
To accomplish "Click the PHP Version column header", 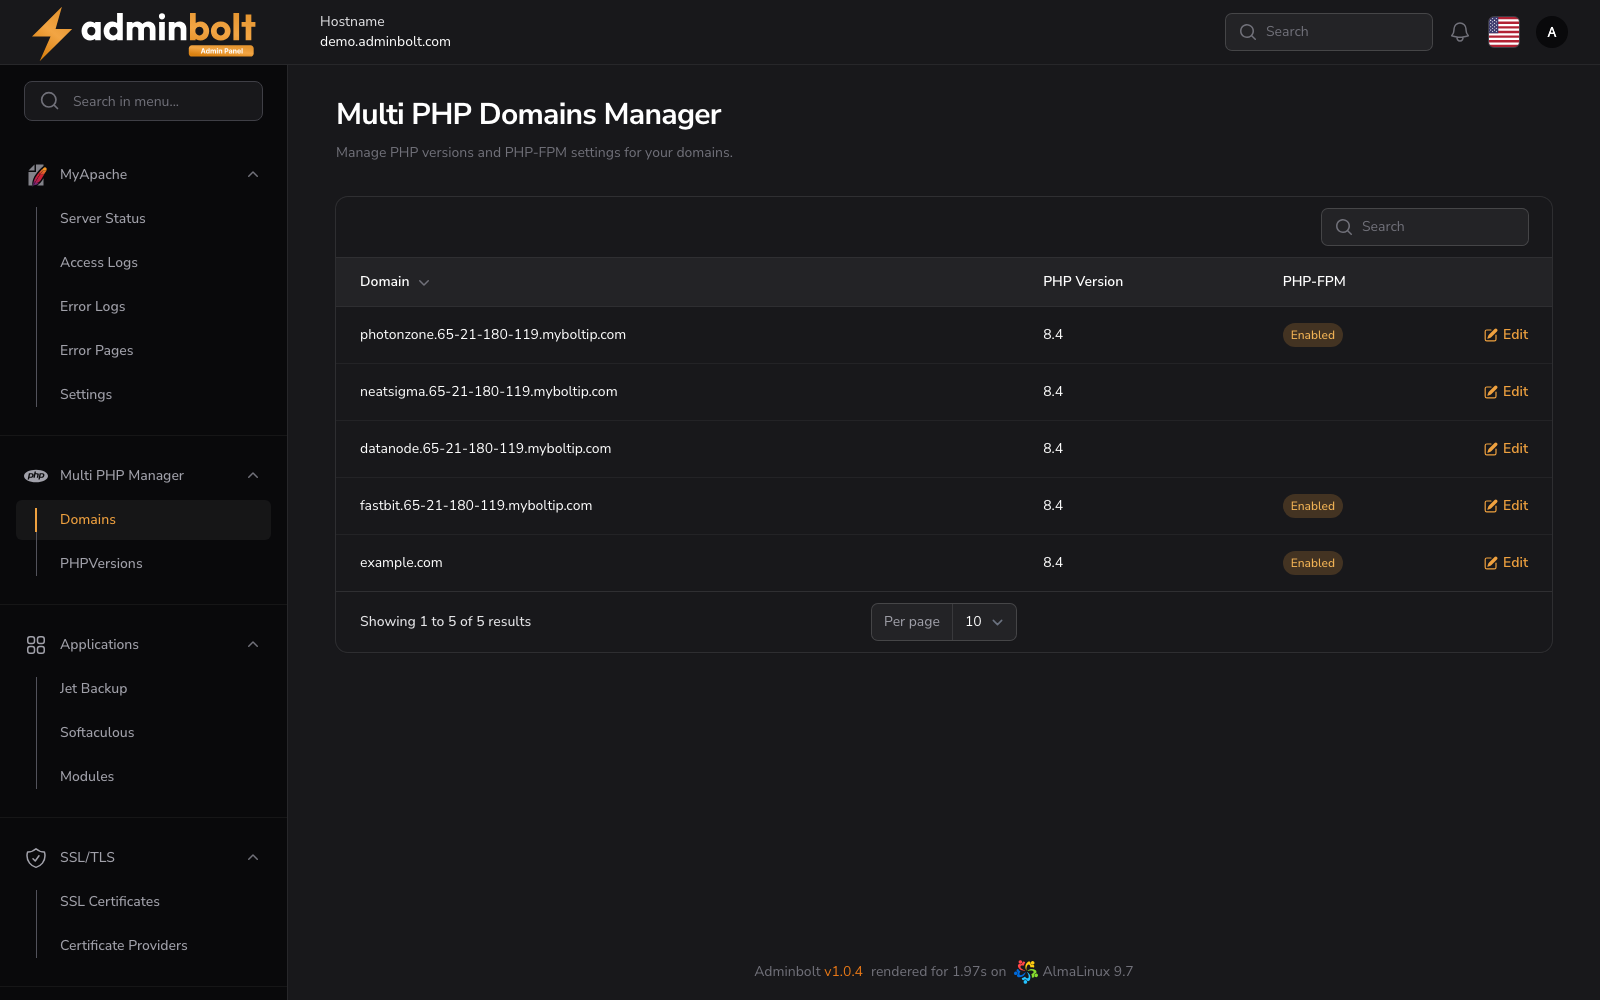I will (1083, 282).
